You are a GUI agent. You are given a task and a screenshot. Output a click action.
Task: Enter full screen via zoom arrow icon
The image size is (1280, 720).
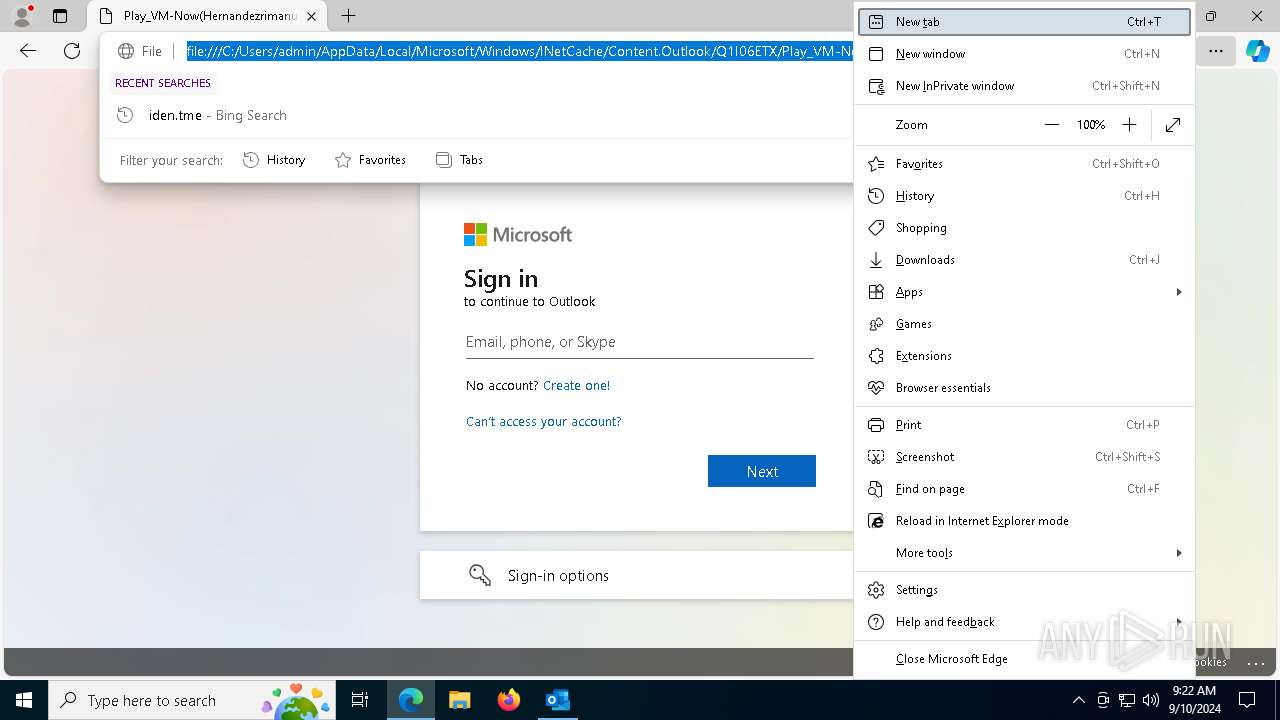1173,125
